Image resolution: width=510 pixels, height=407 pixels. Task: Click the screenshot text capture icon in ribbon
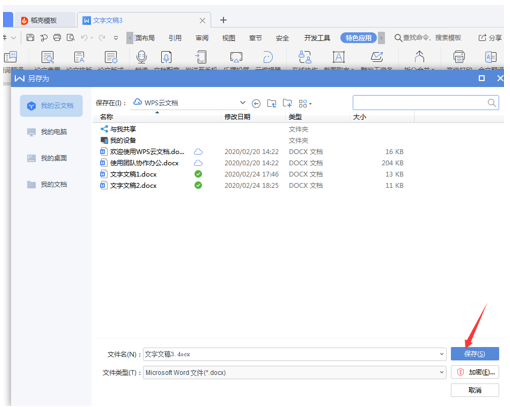click(338, 57)
